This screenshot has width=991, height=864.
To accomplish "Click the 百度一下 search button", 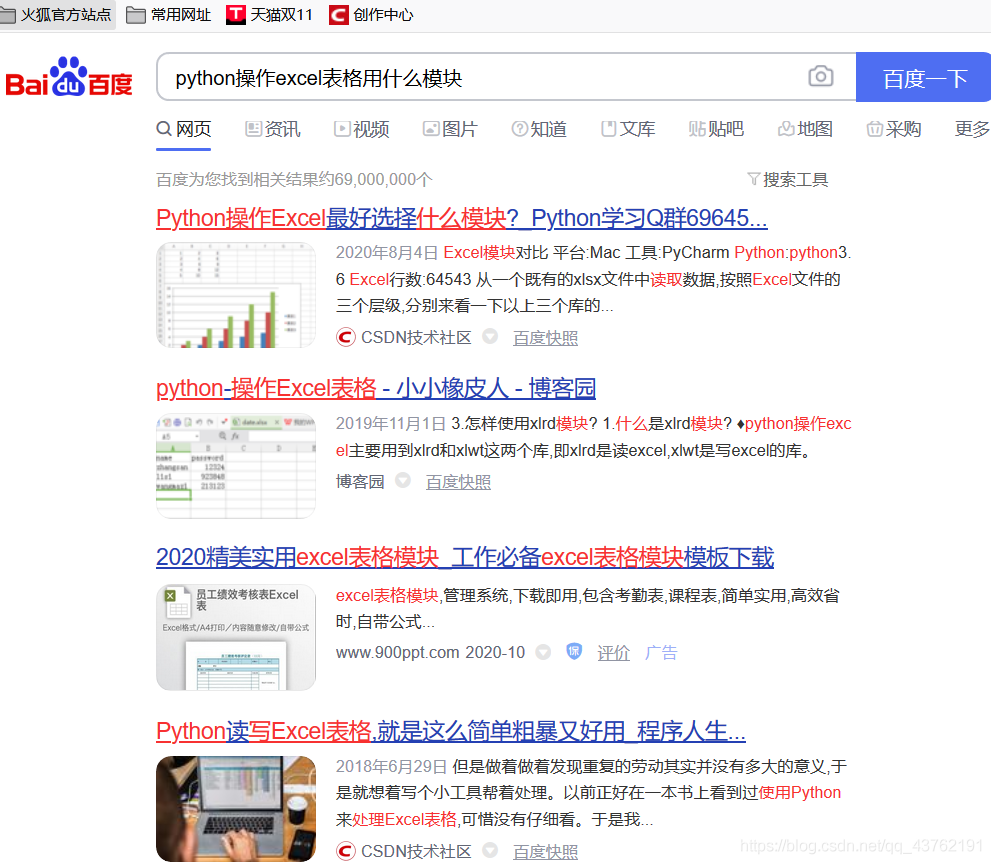I will point(923,77).
